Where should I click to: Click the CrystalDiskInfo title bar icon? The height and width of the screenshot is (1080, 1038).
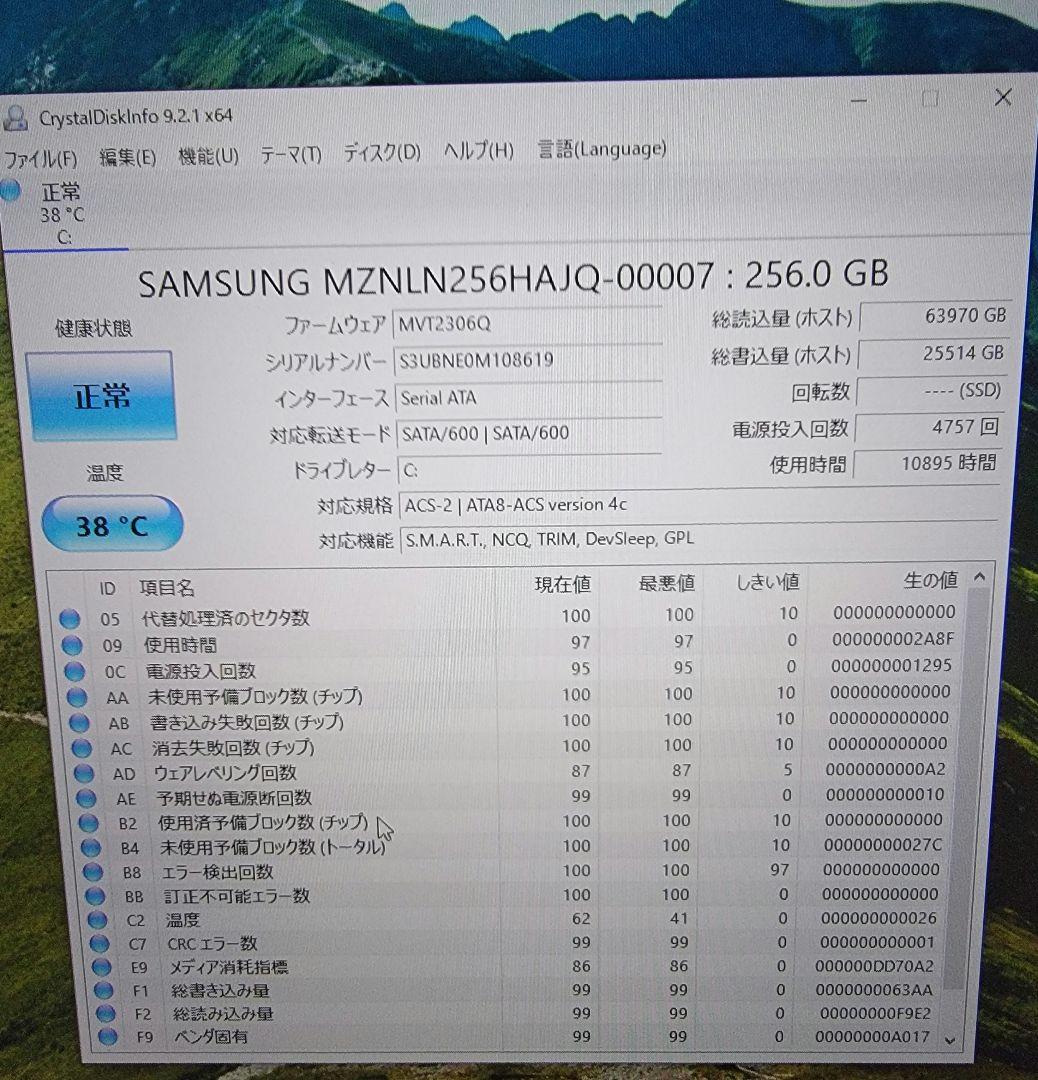pyautogui.click(x=16, y=118)
